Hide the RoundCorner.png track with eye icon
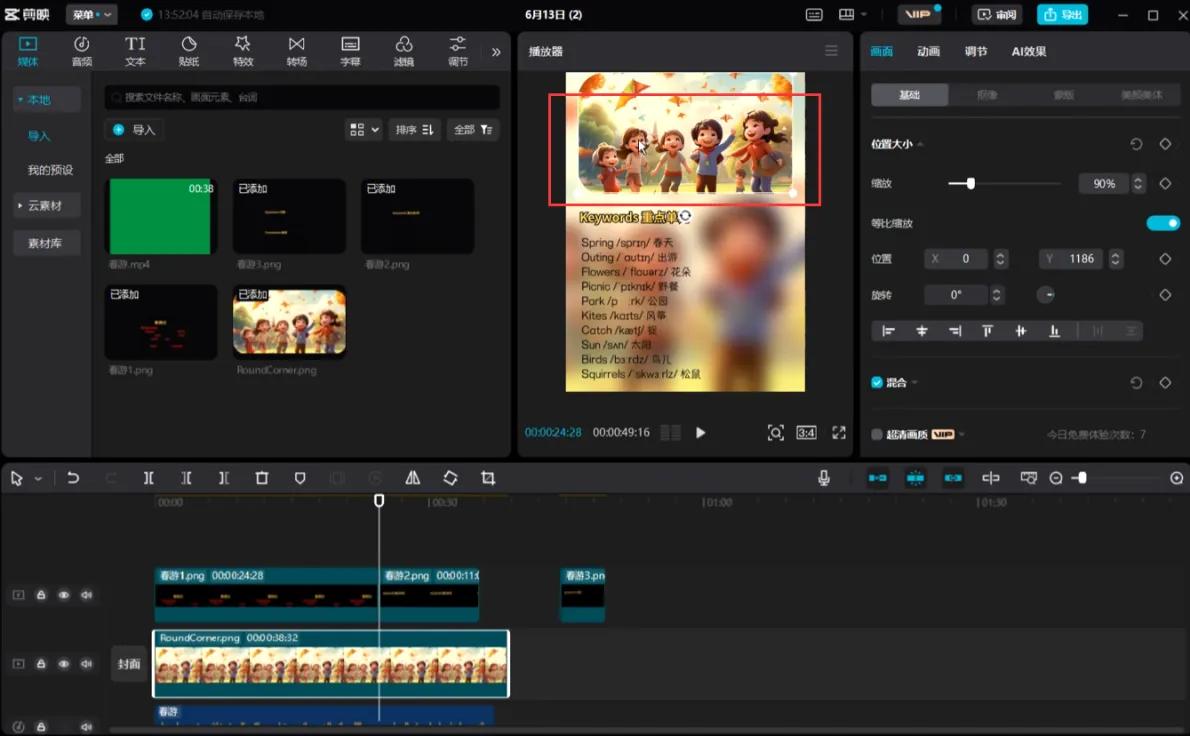 pyautogui.click(x=64, y=664)
